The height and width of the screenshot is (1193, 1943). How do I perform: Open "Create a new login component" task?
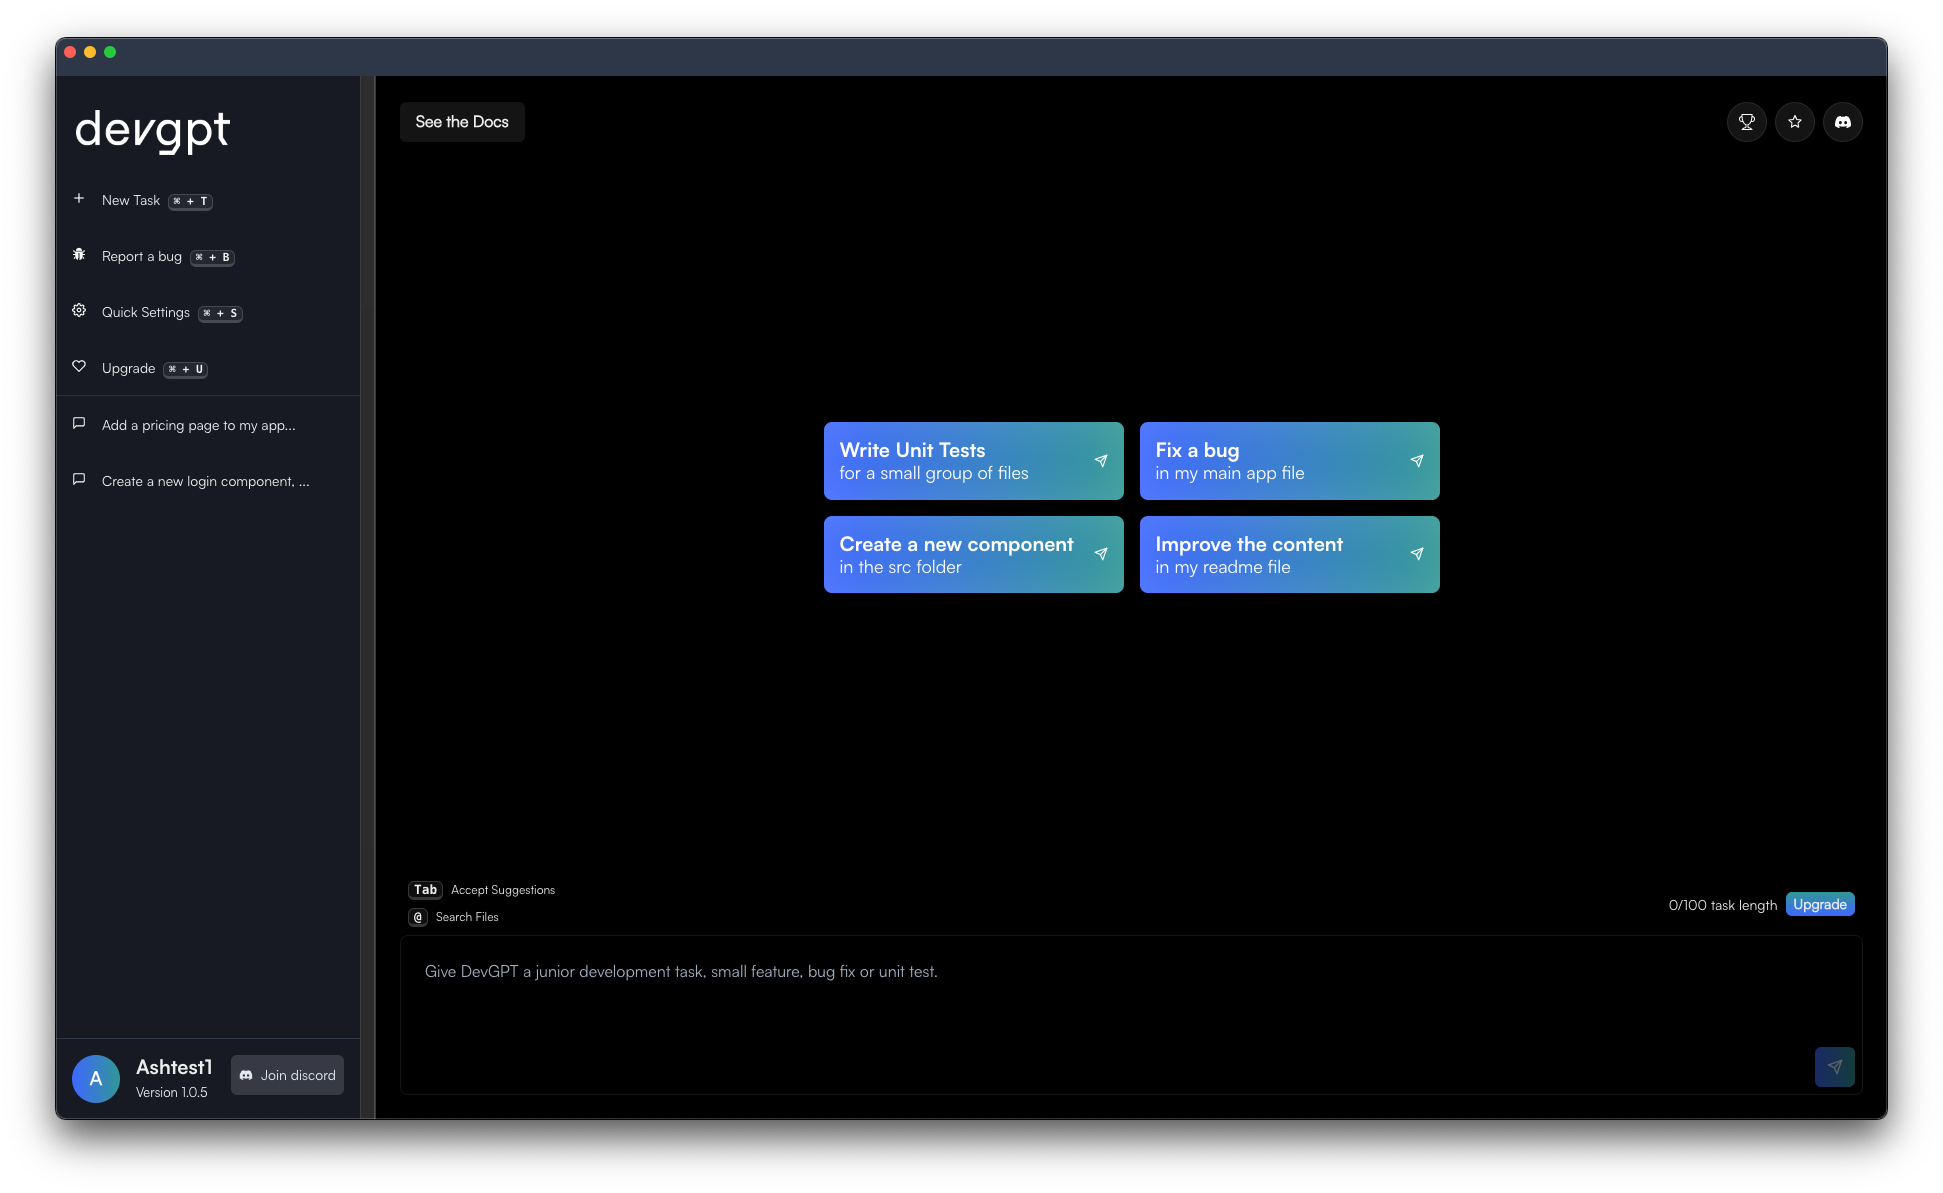tap(205, 481)
